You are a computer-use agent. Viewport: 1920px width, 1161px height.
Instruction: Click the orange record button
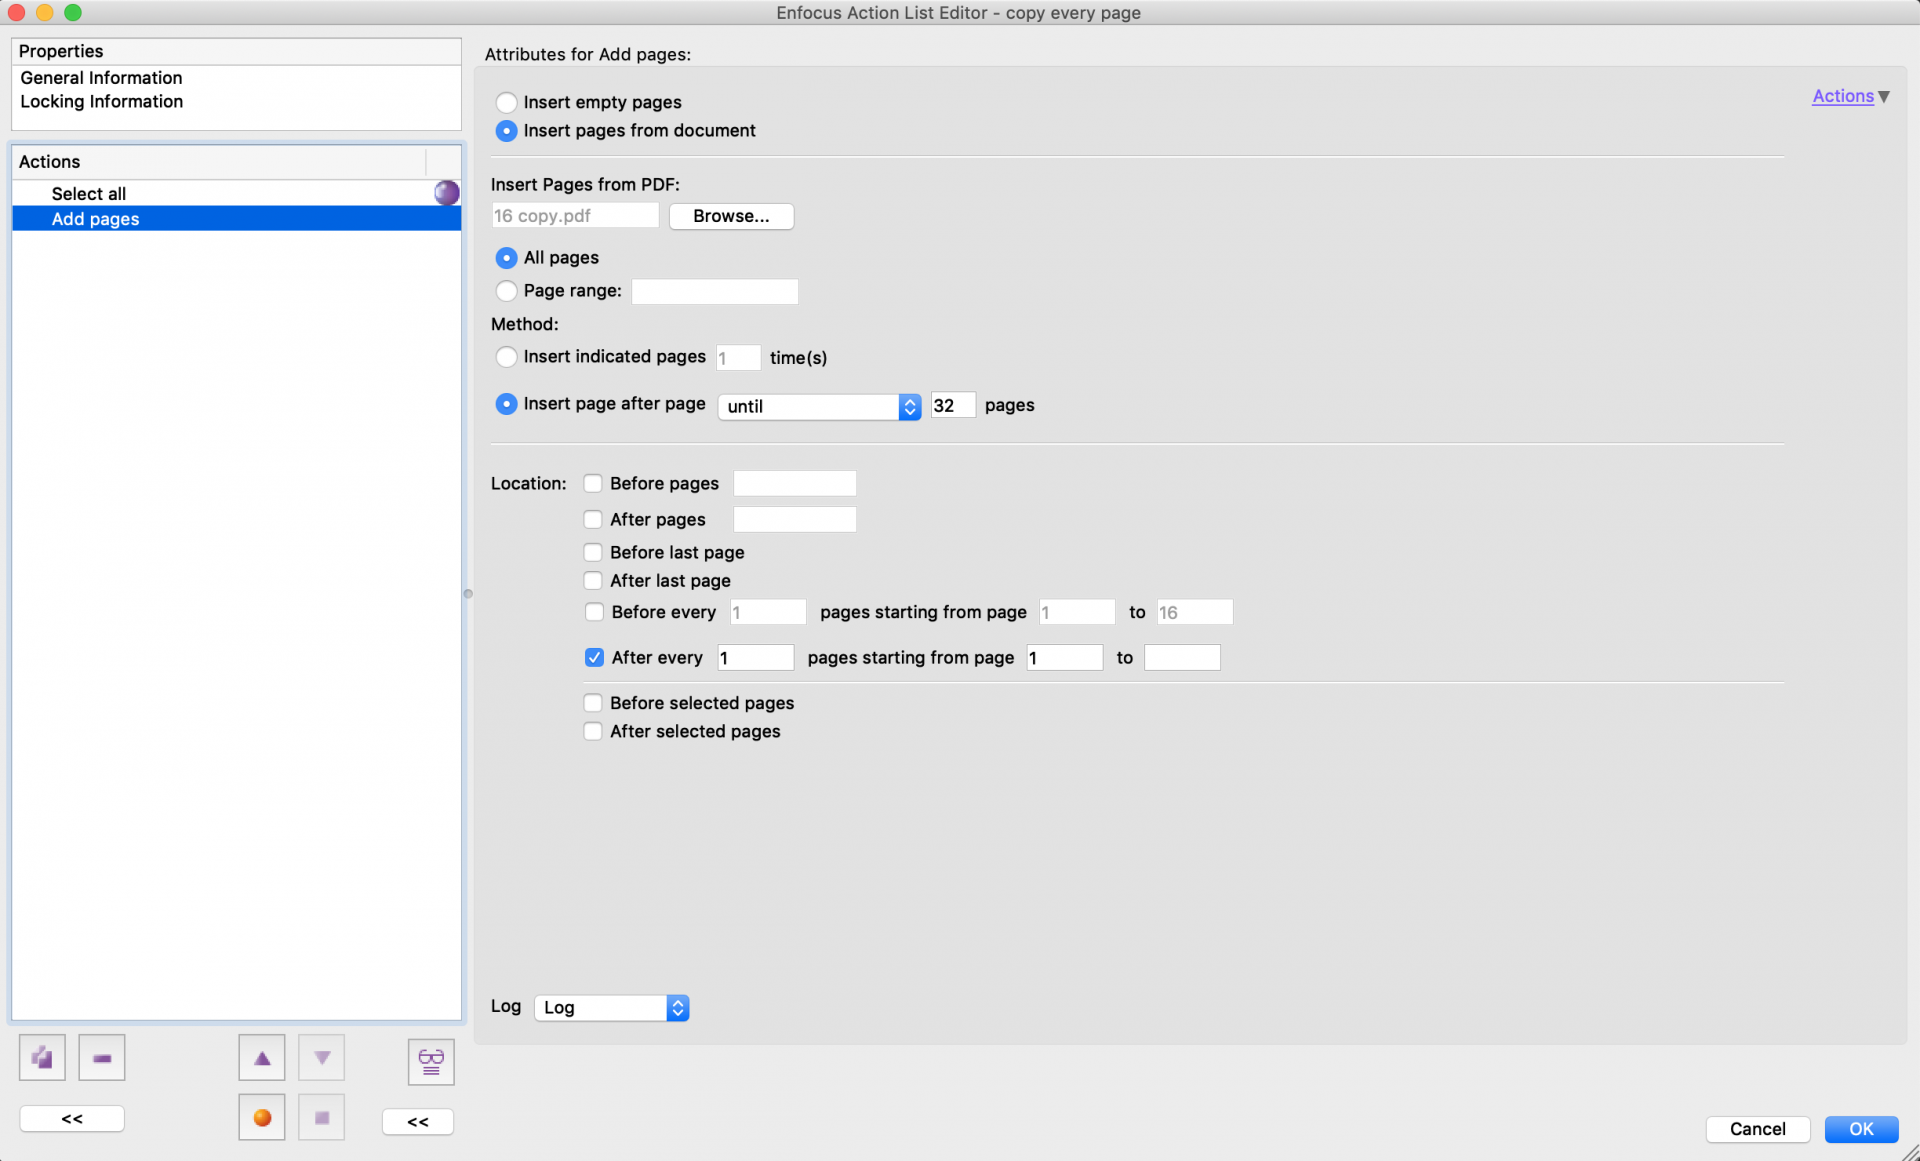tap(262, 1118)
